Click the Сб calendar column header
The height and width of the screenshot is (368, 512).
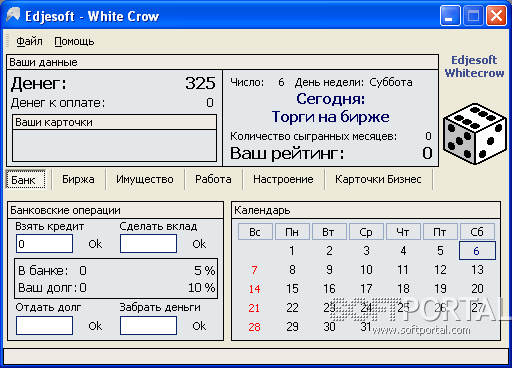pos(477,232)
